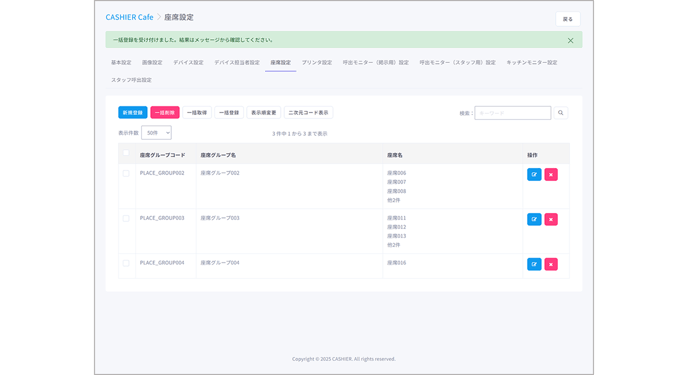The width and height of the screenshot is (688, 375).
Task: Open the CASHIER Cafe breadcrumb link
Action: click(129, 17)
